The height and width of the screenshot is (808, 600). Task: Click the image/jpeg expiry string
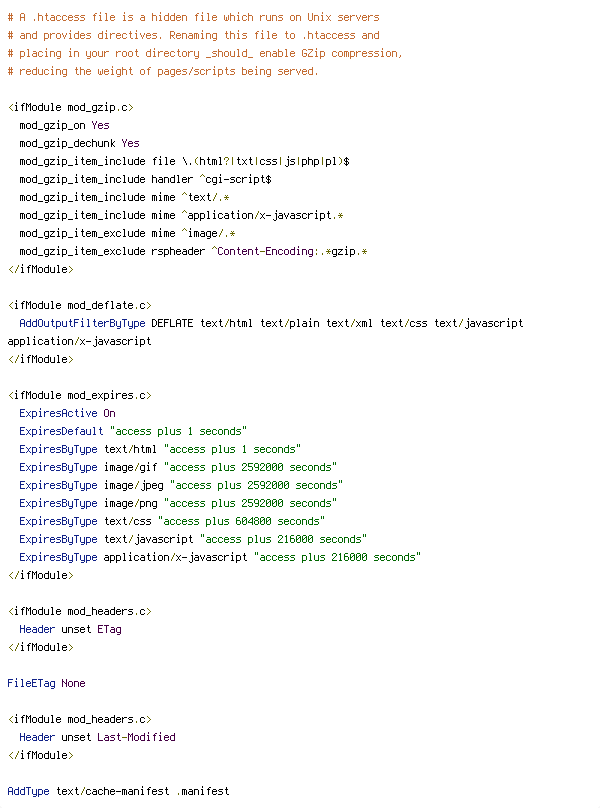(256, 485)
